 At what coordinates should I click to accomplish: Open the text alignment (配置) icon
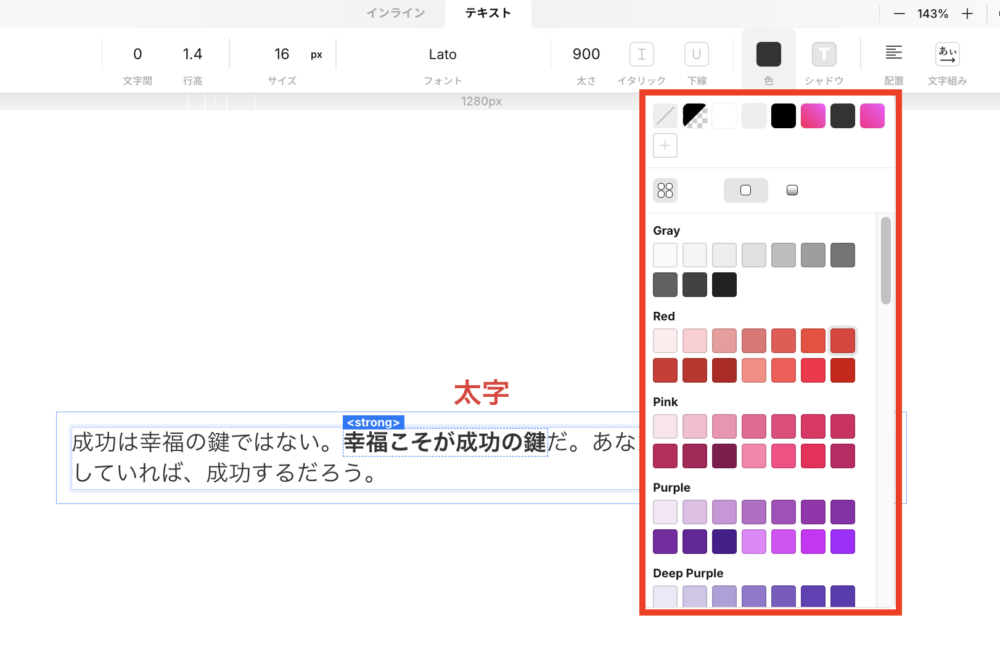(x=893, y=53)
